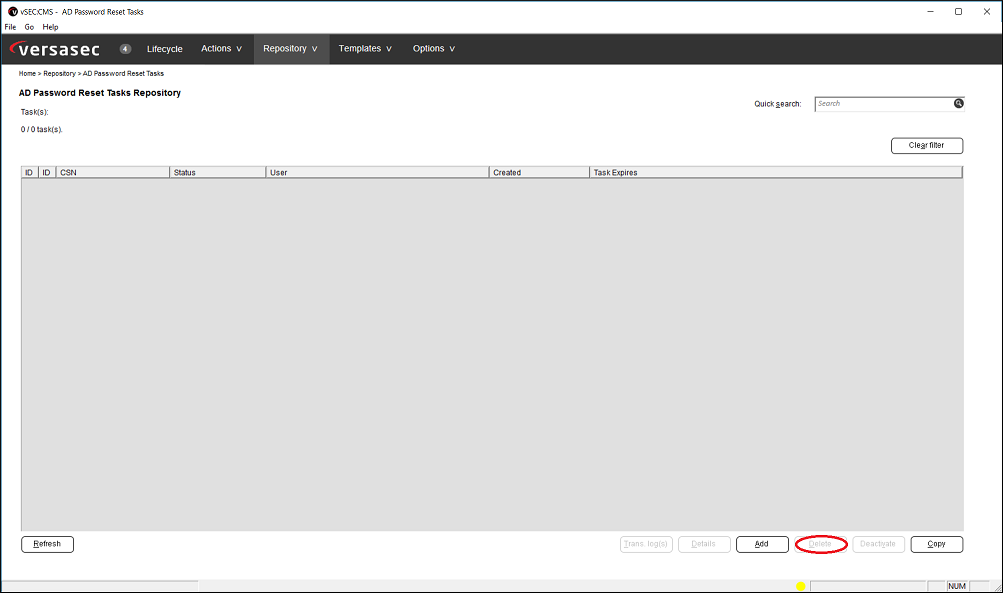Expand the Options dropdown menu
Viewport: 1003px width, 593px height.
434,49
